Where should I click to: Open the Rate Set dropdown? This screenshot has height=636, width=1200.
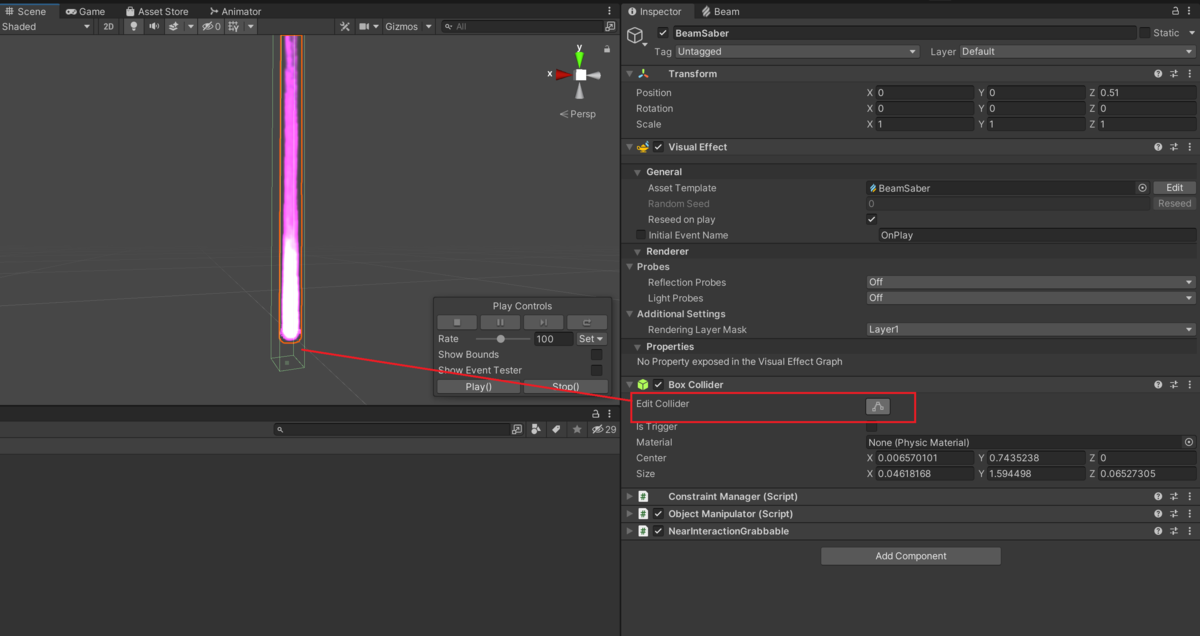pyautogui.click(x=592, y=339)
